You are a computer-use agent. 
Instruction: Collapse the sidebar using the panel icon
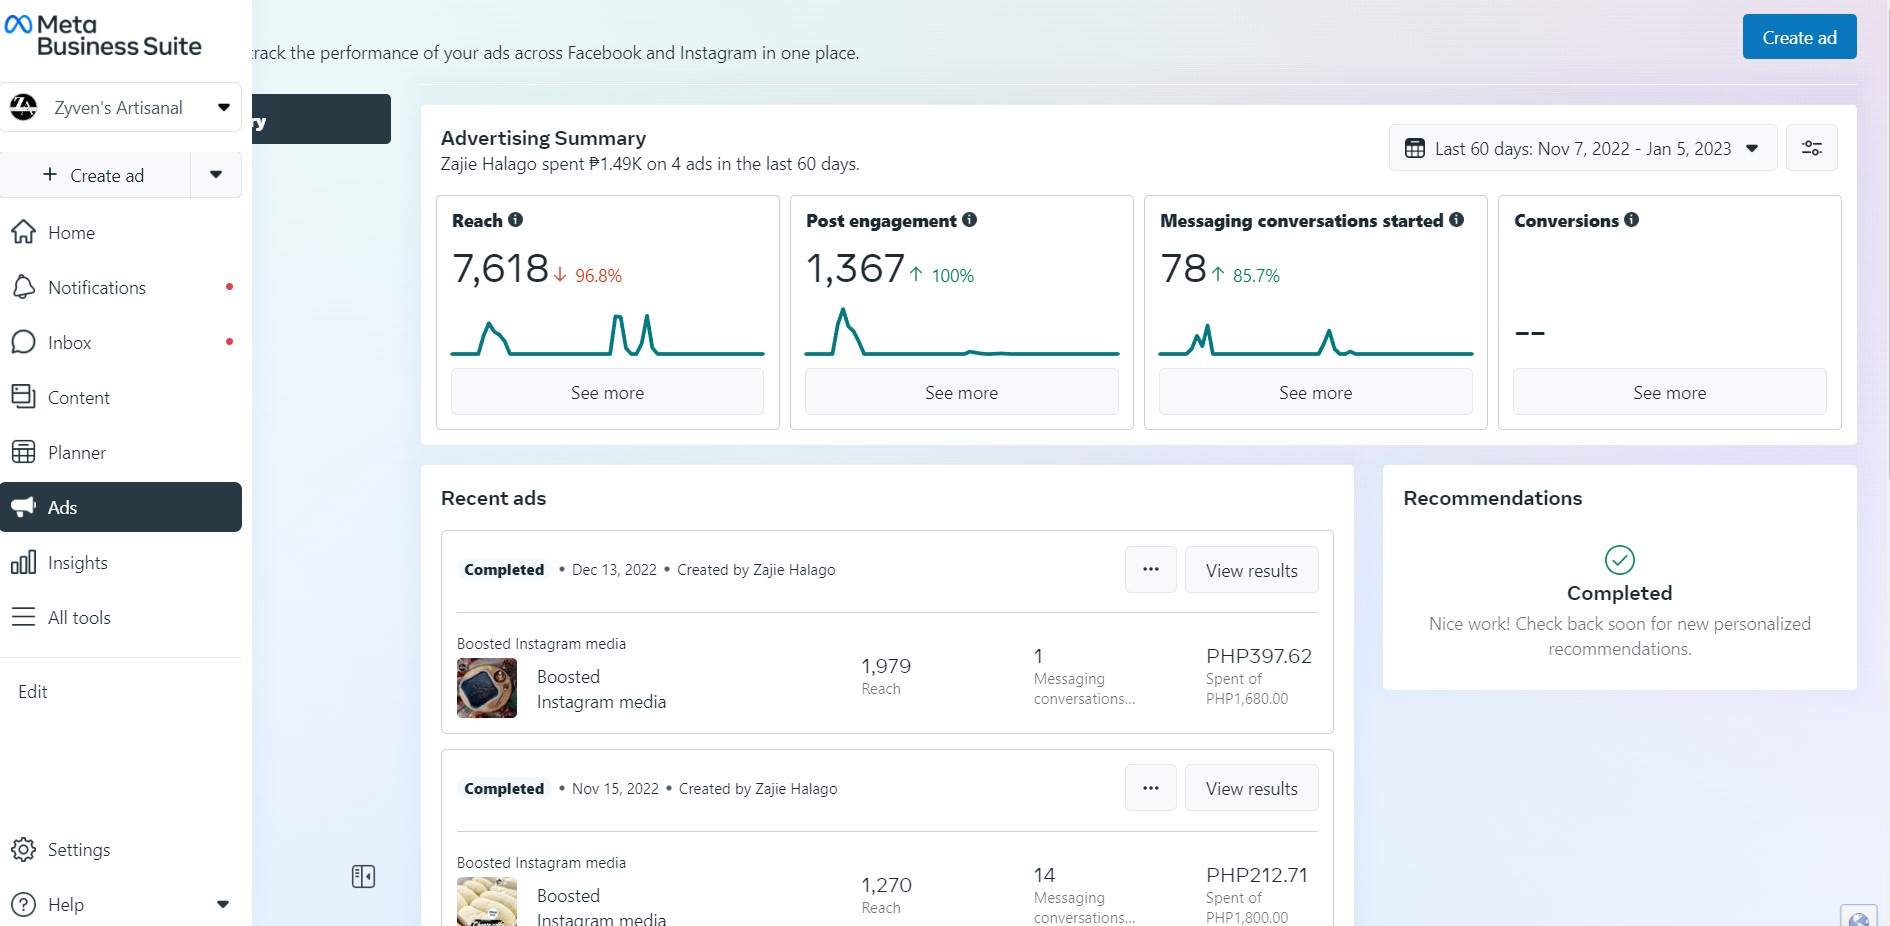click(363, 877)
